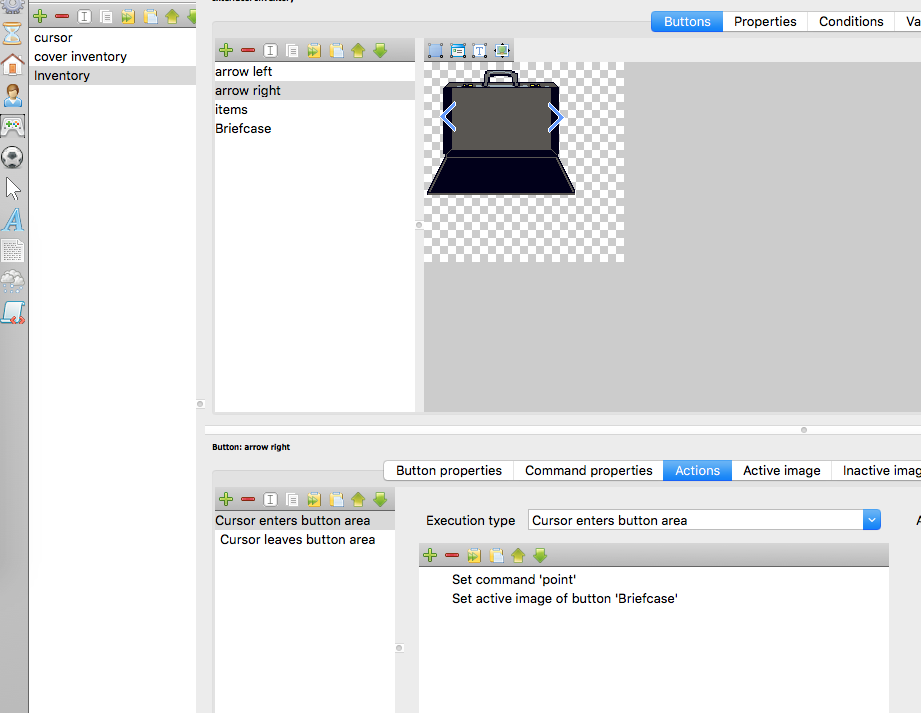Open the Cursors arrow icon in sidebar
The width and height of the screenshot is (921, 713).
(x=12, y=189)
